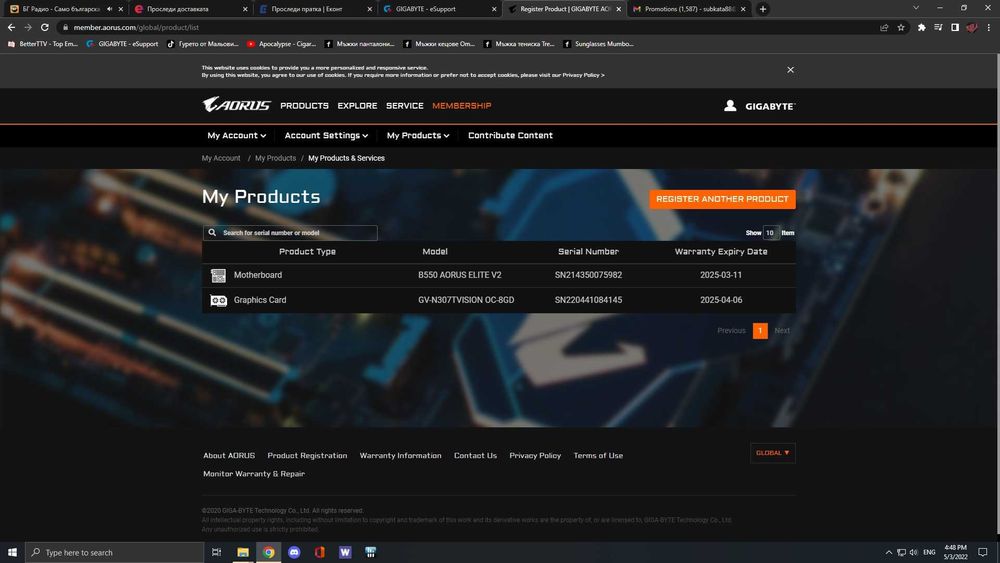Open the Privacy Policy footer link

tap(535, 455)
